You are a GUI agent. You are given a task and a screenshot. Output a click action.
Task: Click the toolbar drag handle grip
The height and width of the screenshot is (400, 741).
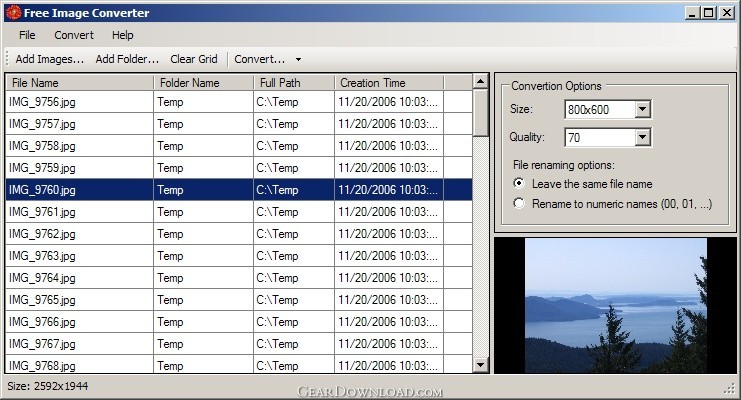click(x=7, y=59)
